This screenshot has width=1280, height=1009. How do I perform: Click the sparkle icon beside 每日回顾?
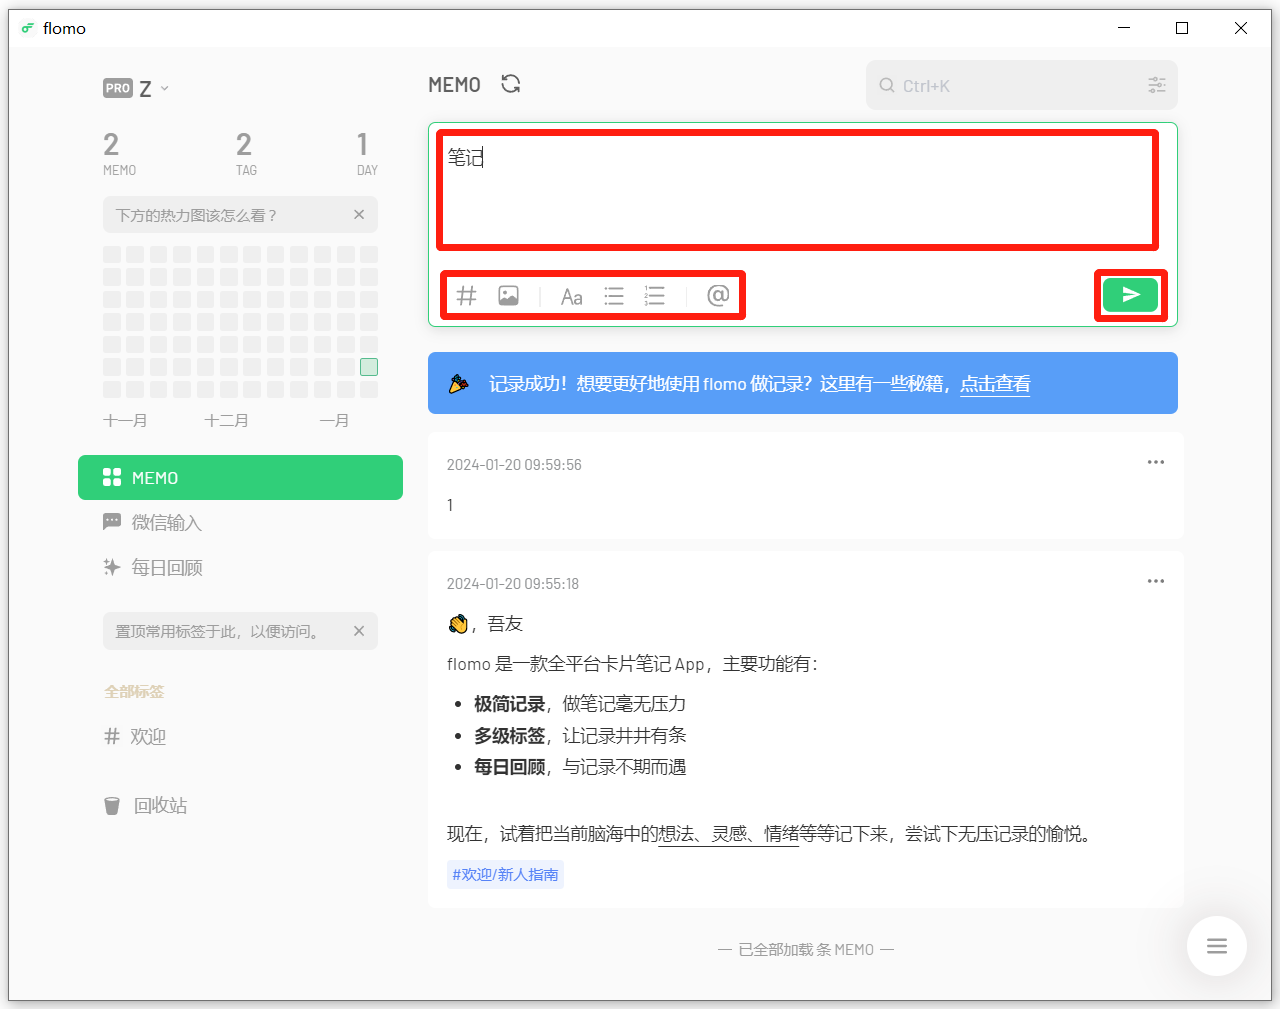click(112, 567)
